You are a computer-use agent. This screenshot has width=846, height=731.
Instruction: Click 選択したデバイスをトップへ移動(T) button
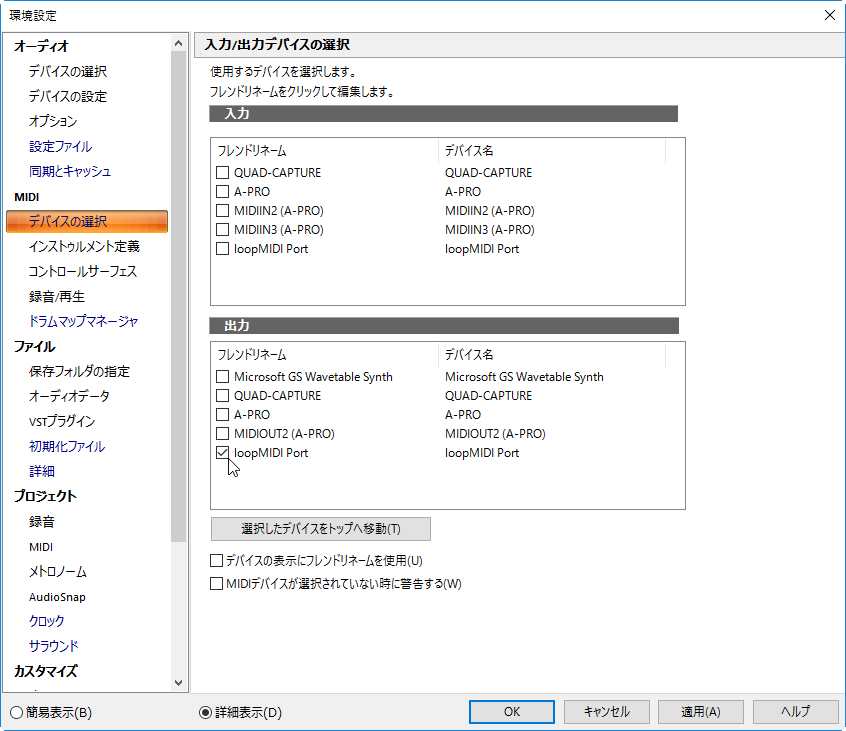point(320,529)
